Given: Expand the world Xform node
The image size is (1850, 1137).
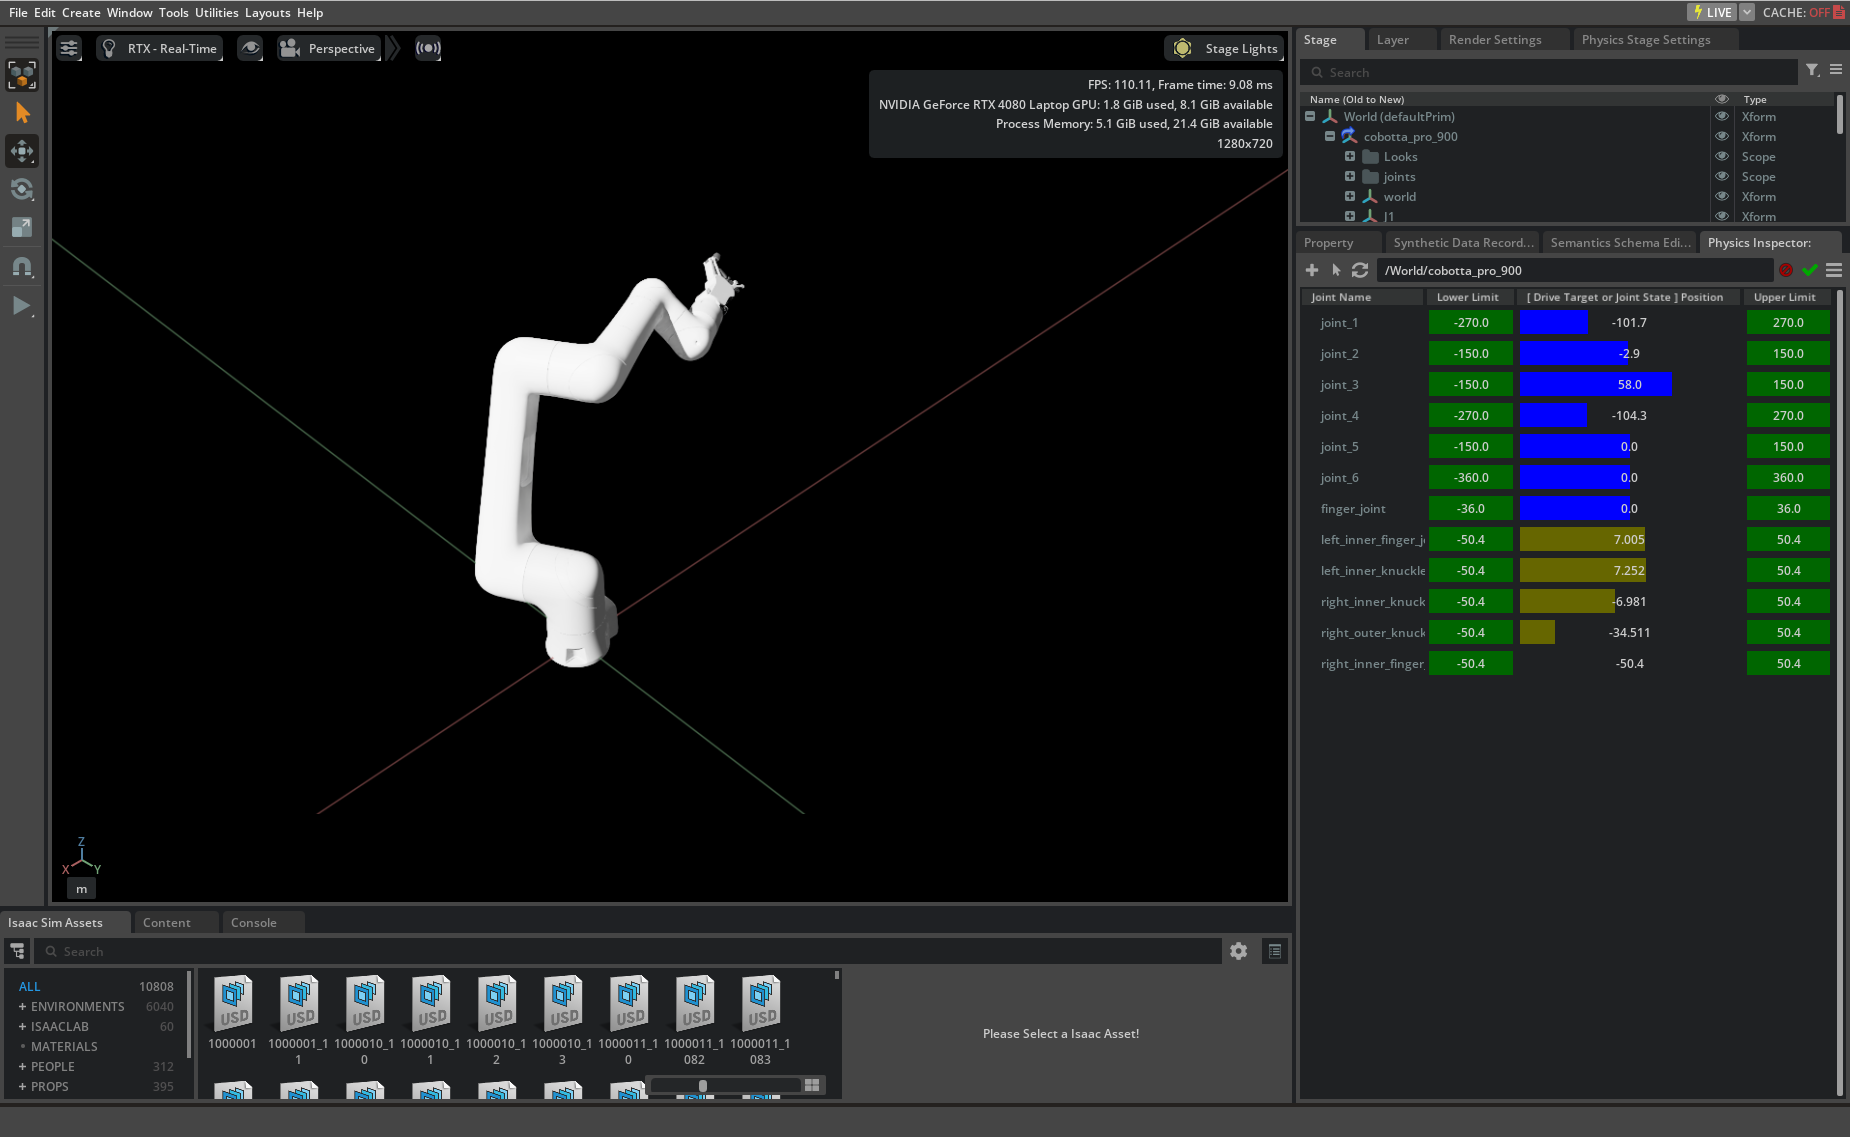Looking at the screenshot, I should click(1350, 196).
